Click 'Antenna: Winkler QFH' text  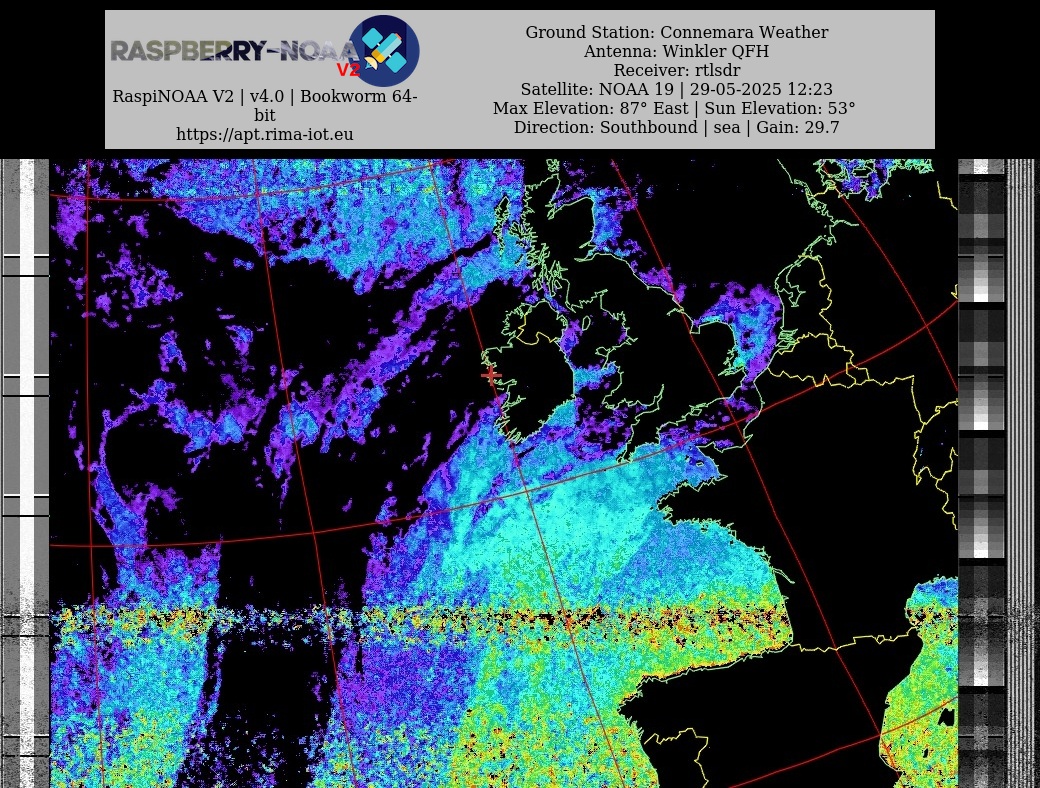click(x=677, y=51)
